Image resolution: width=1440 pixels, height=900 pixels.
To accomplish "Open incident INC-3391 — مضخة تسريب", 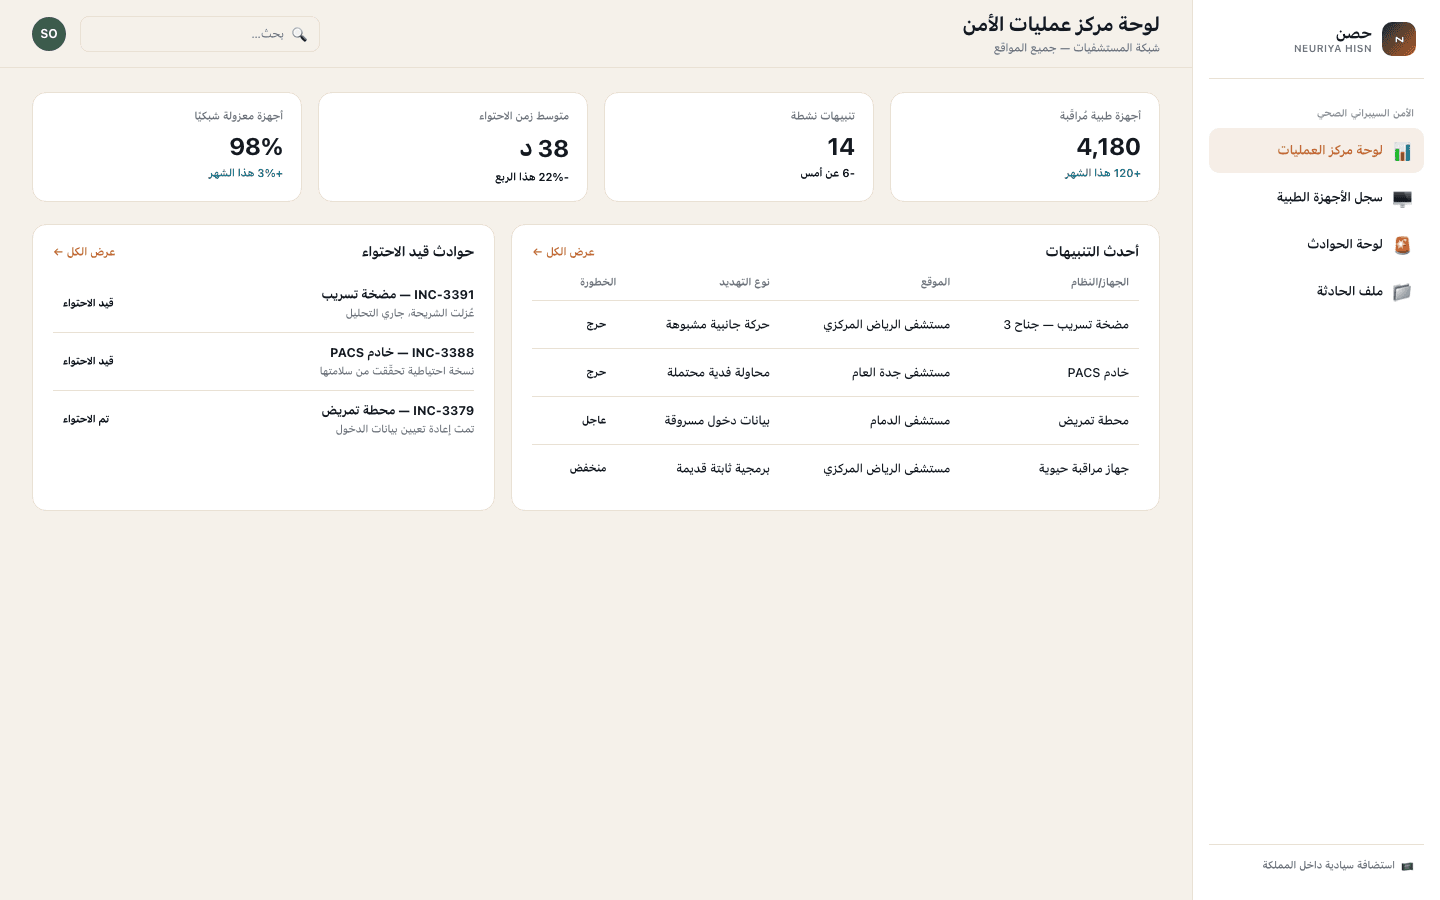I will click(x=264, y=303).
